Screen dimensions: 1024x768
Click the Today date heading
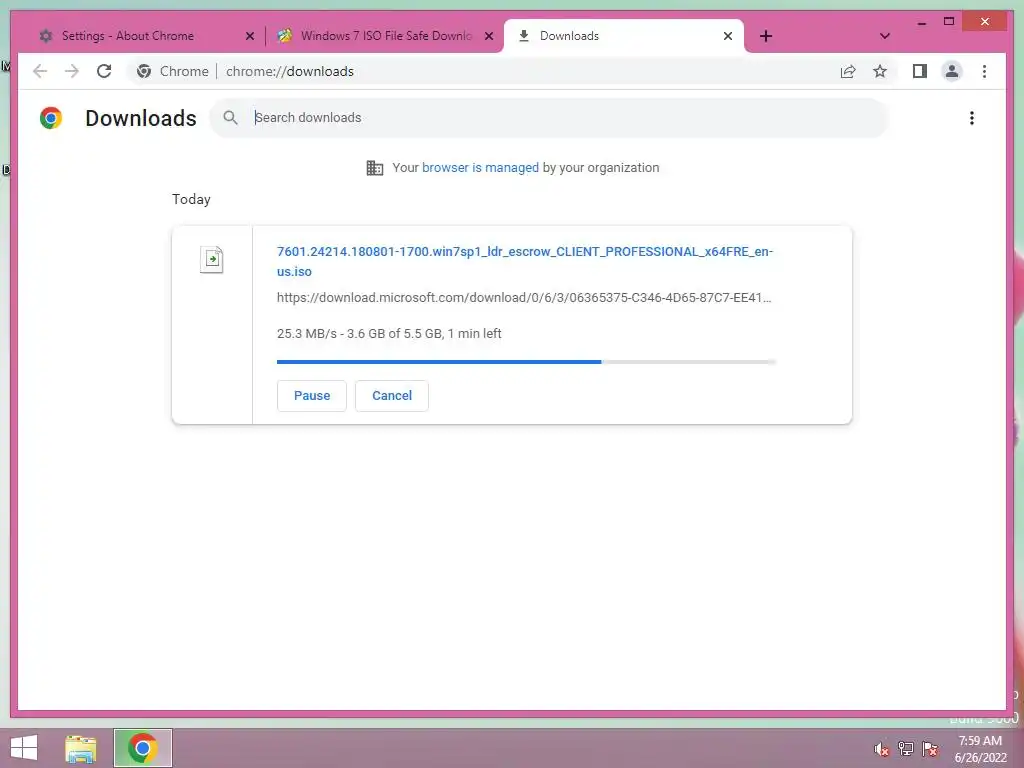point(191,199)
